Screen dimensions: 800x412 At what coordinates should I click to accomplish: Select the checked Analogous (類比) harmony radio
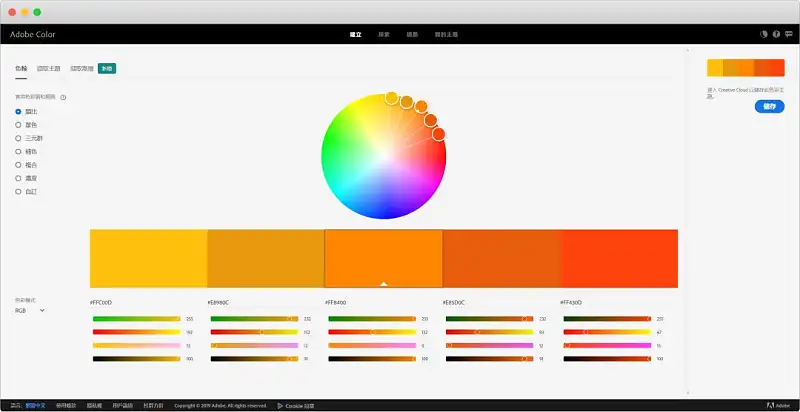(x=18, y=112)
